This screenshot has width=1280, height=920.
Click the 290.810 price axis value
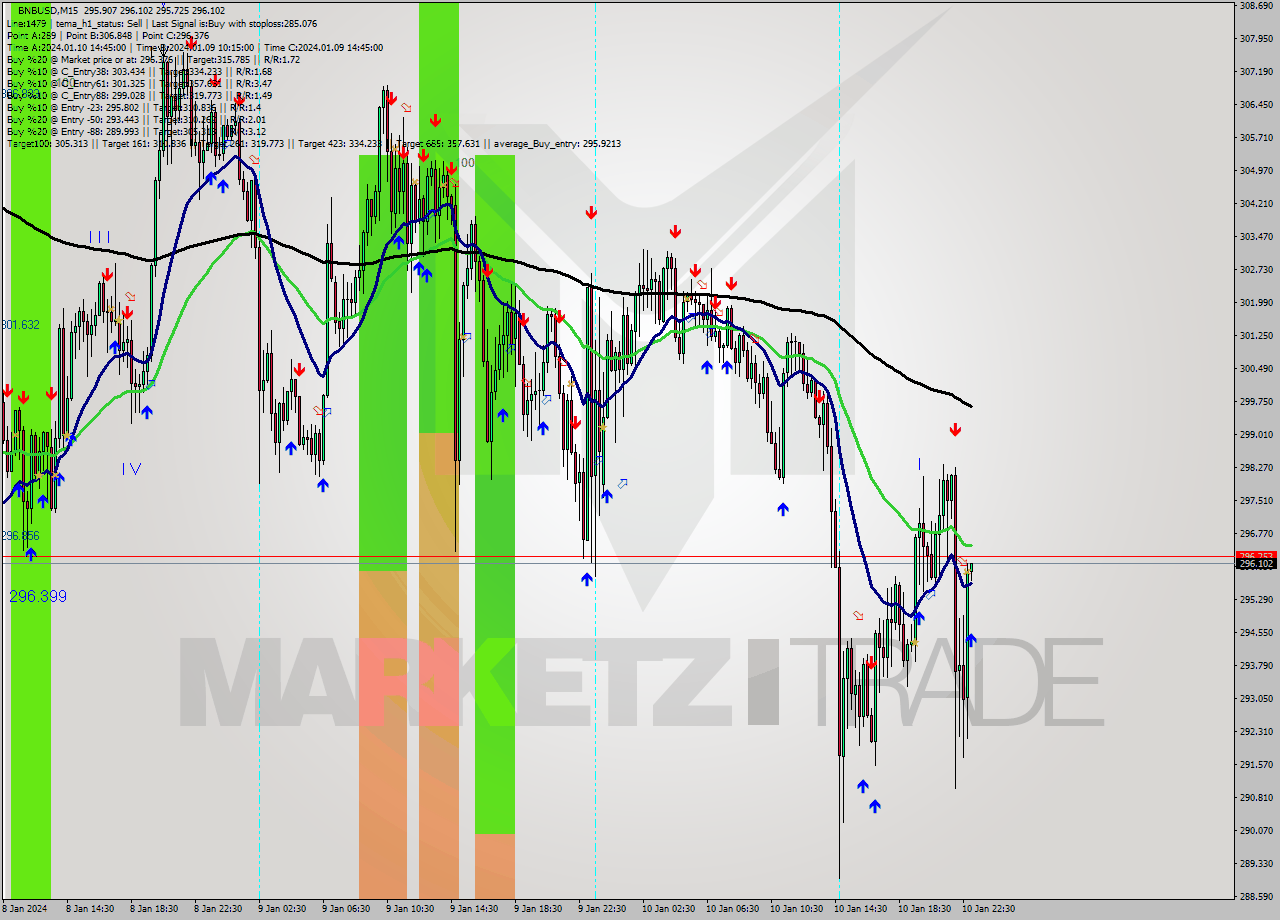pos(1256,798)
